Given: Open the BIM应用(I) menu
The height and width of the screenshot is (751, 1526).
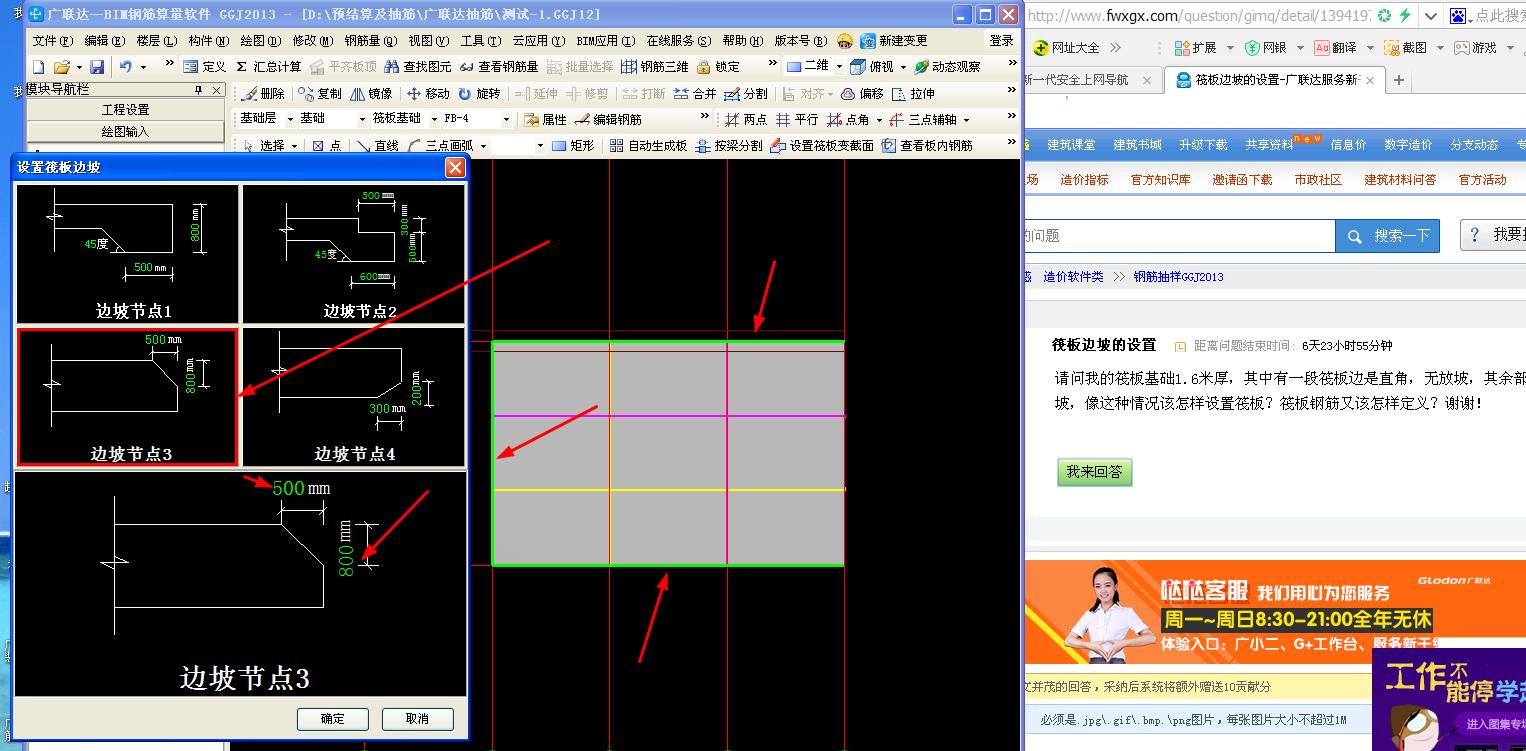Looking at the screenshot, I should (605, 41).
